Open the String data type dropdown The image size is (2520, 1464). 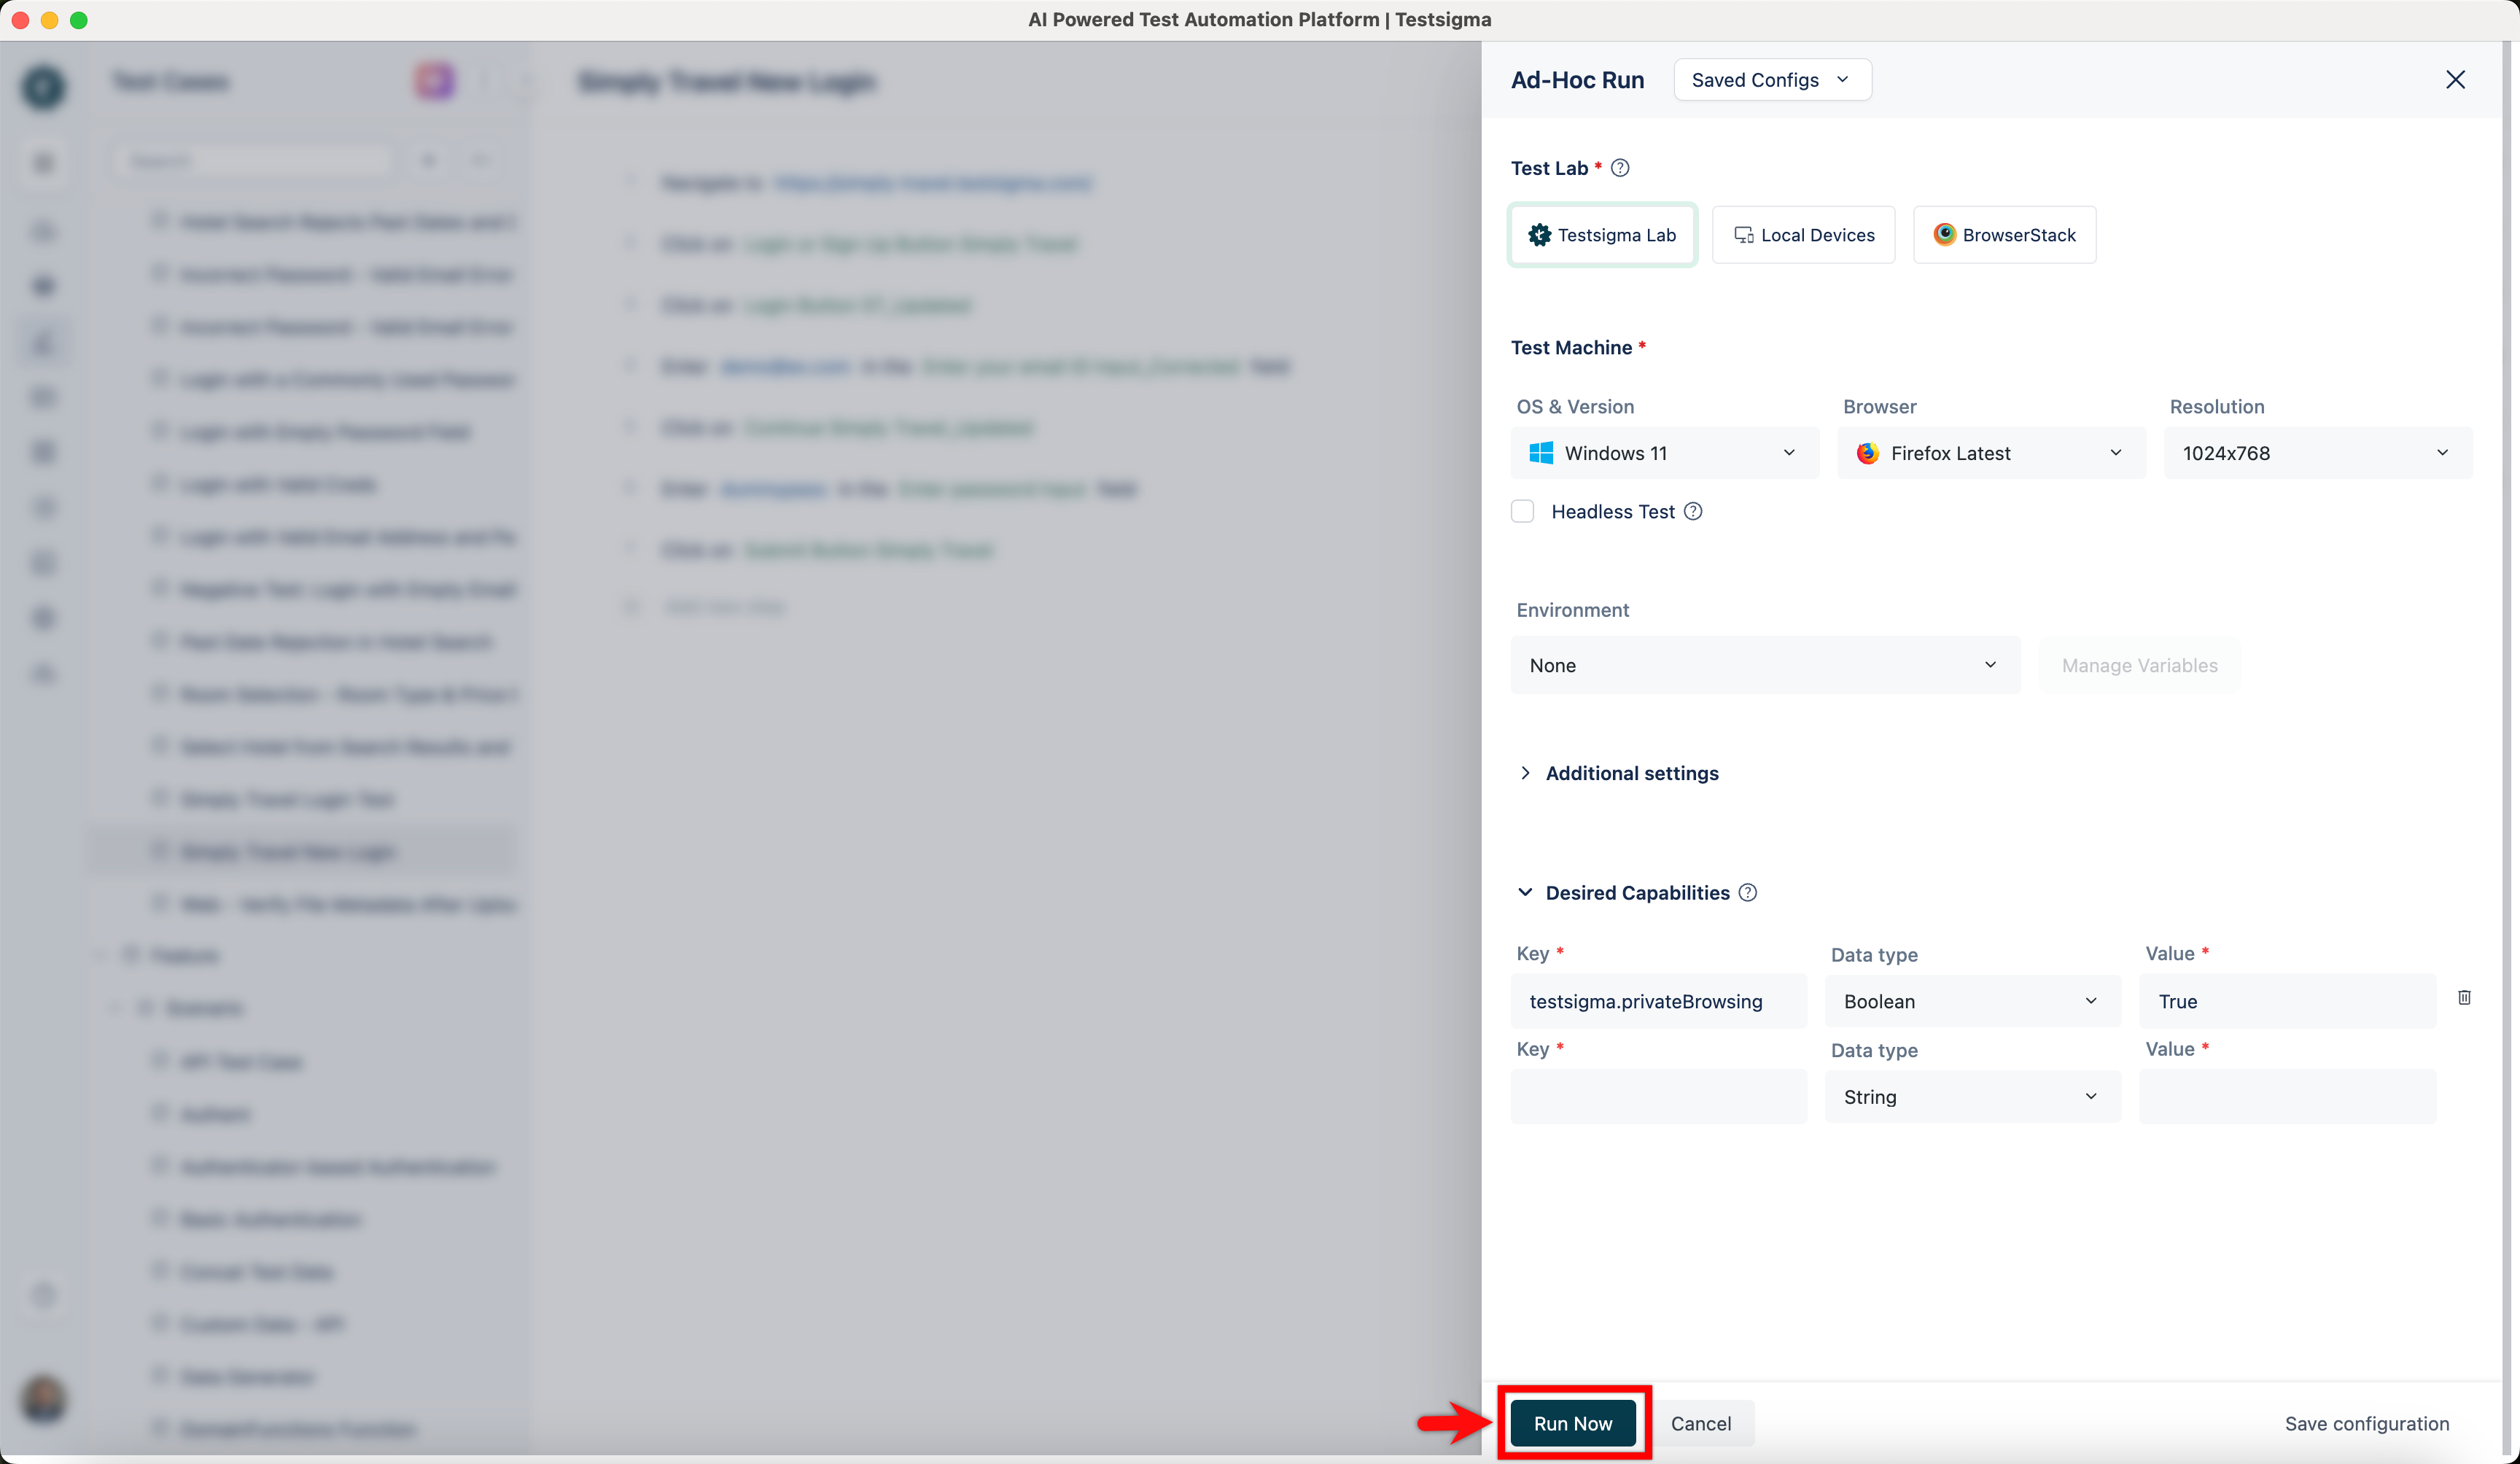pyautogui.click(x=1972, y=1097)
